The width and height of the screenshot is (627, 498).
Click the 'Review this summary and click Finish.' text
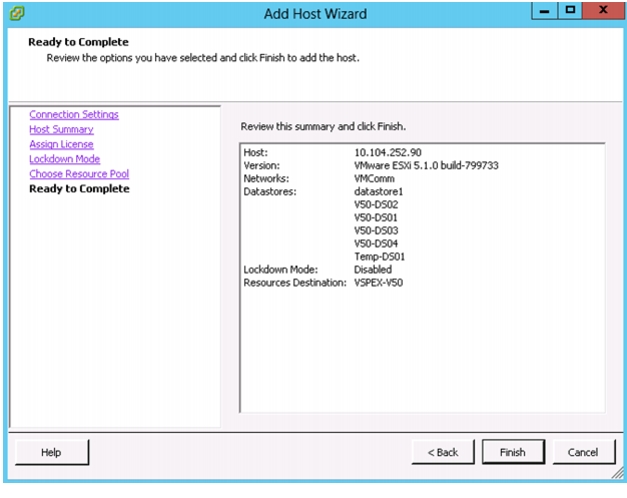[323, 126]
